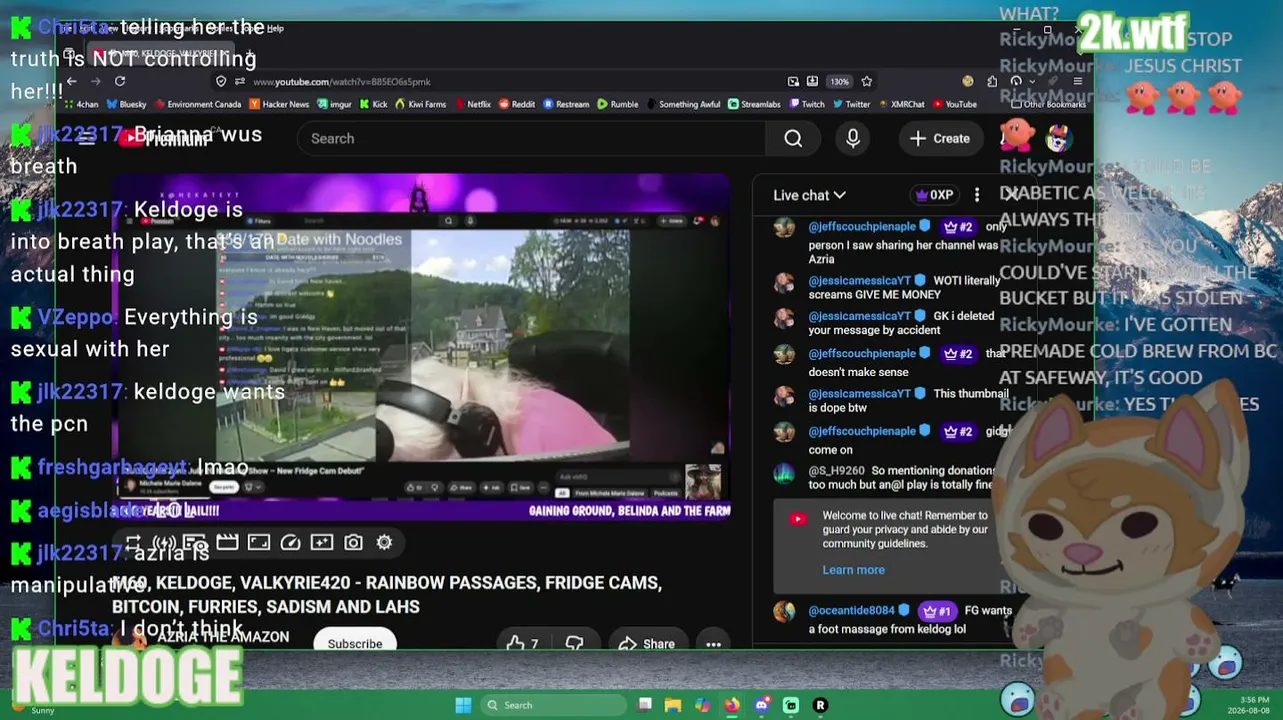Open the 0XP points button in chat
The image size is (1283, 720).
tap(934, 195)
